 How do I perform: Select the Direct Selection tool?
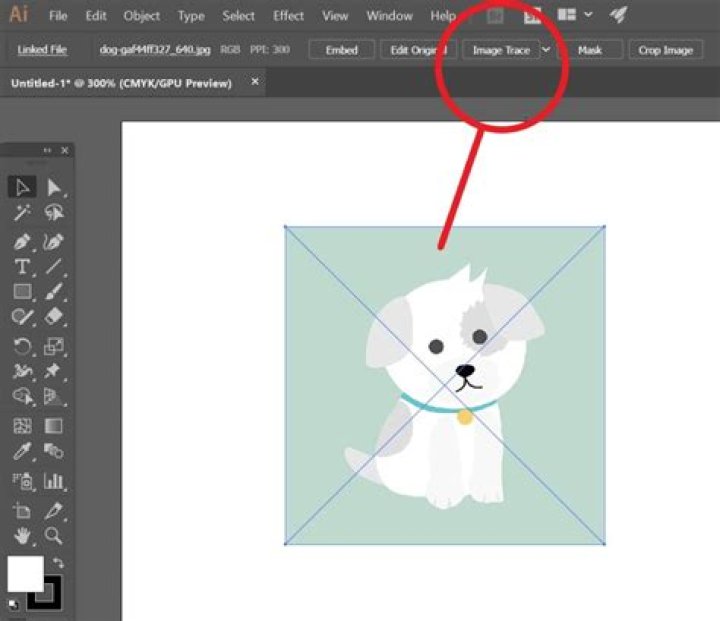click(54, 187)
